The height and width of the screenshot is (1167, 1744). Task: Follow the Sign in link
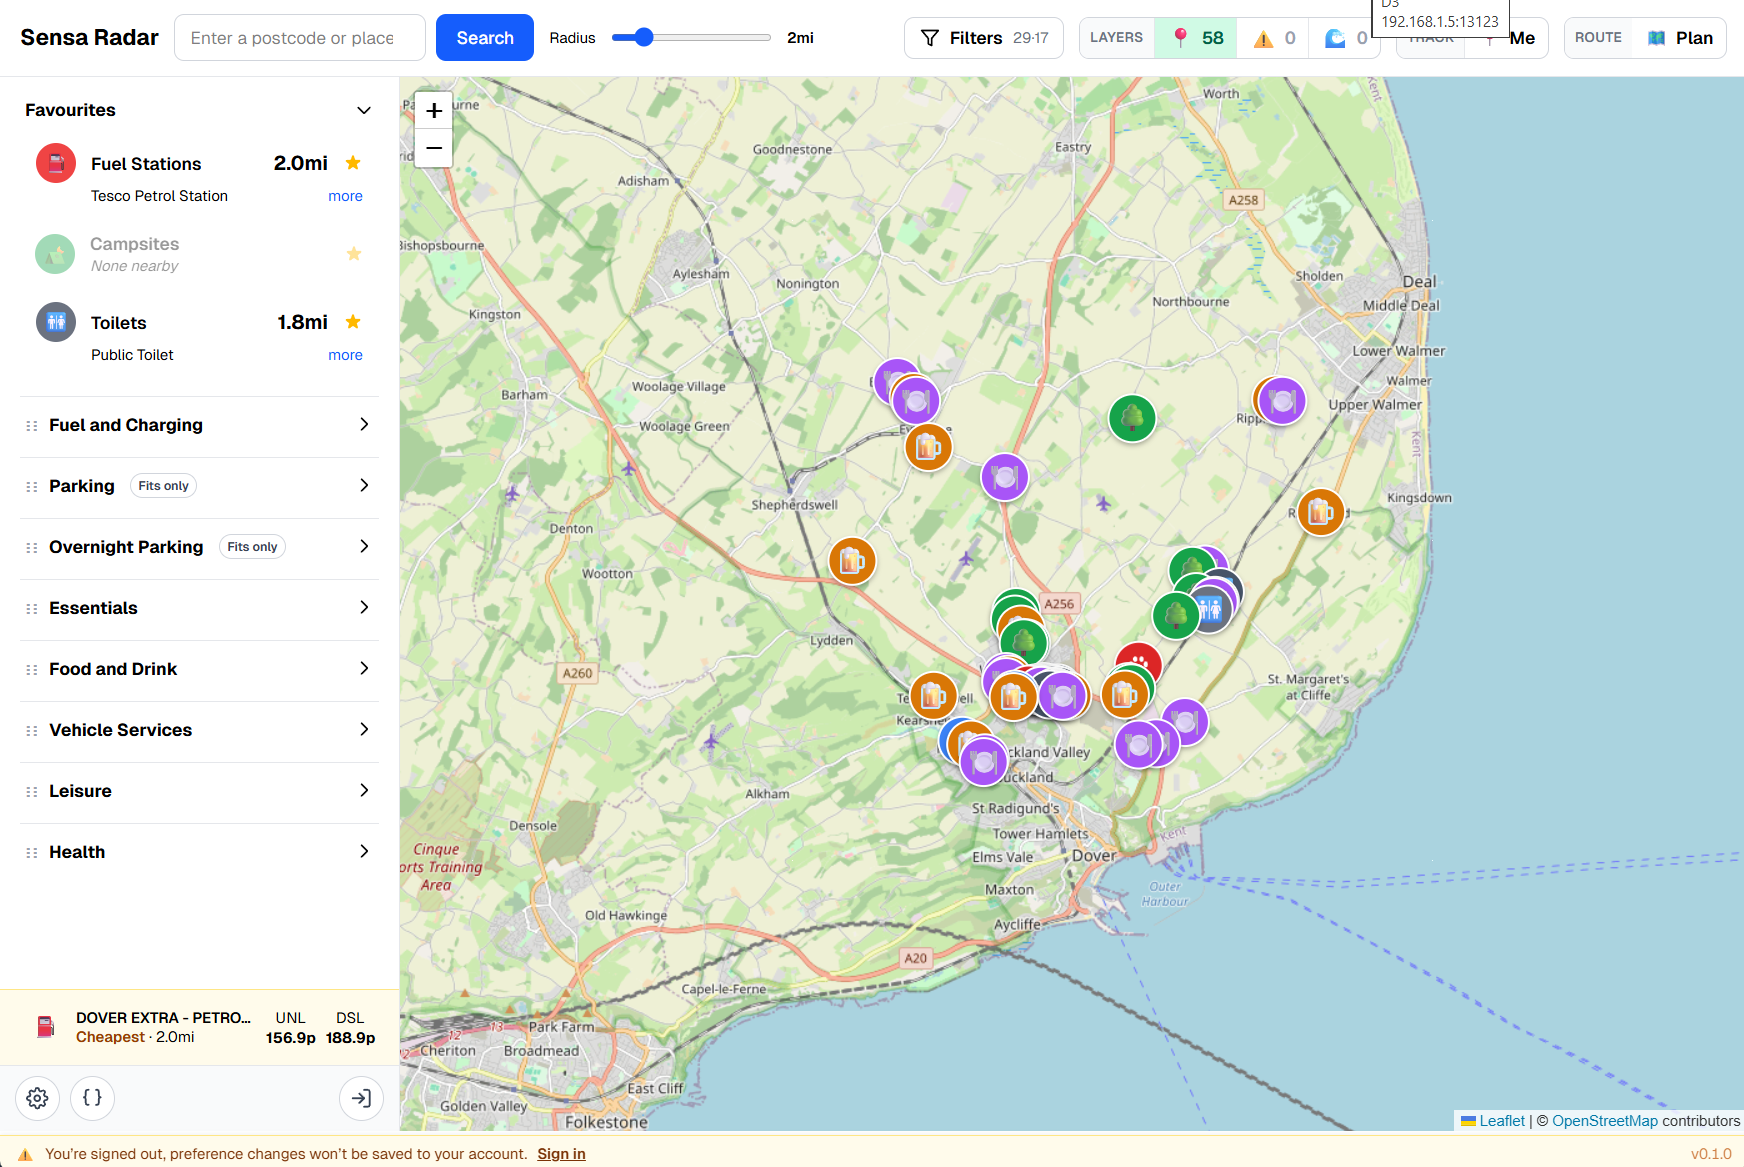(x=561, y=1154)
